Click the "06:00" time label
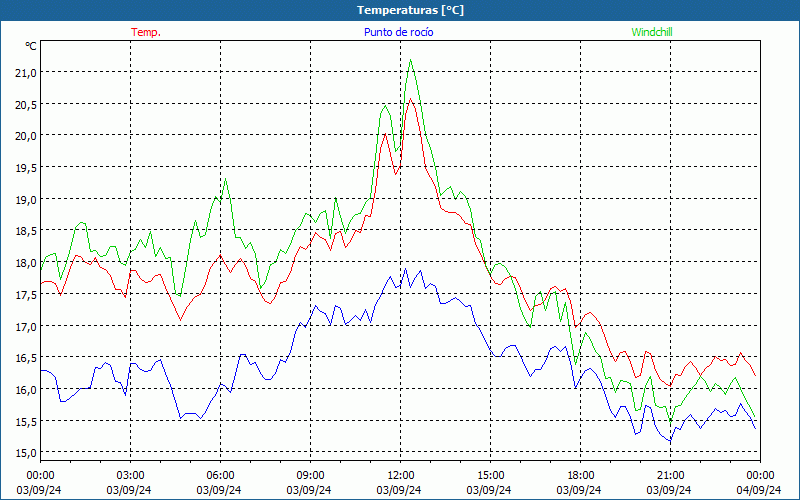800x500 pixels. click(220, 476)
